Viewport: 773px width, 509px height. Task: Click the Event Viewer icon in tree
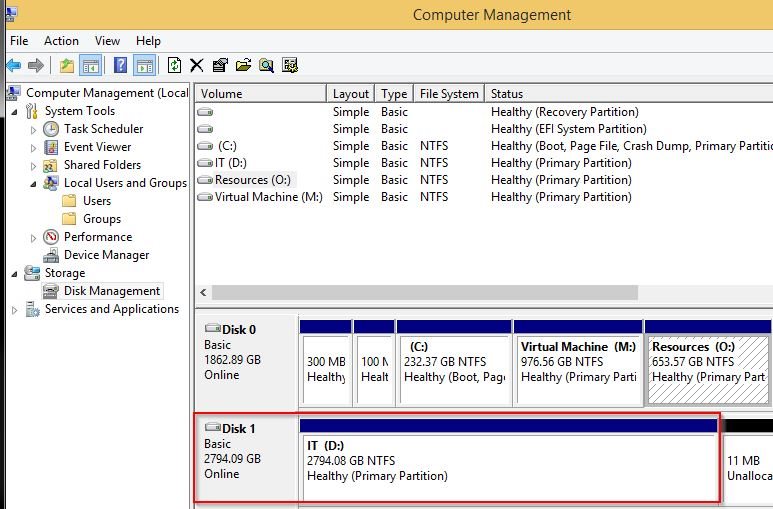tap(51, 147)
